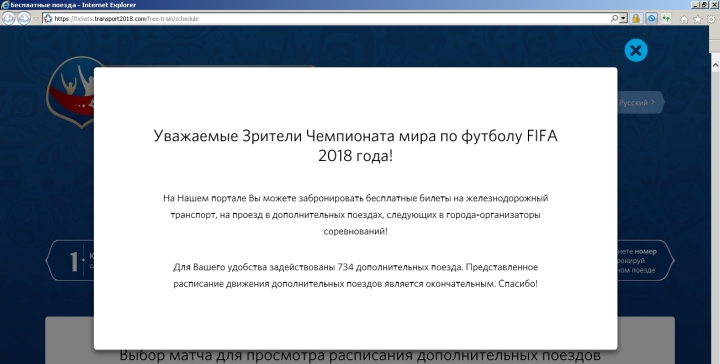This screenshot has height=364, width=720.
Task: Refresh the page with green arrows icon
Action: click(x=666, y=18)
